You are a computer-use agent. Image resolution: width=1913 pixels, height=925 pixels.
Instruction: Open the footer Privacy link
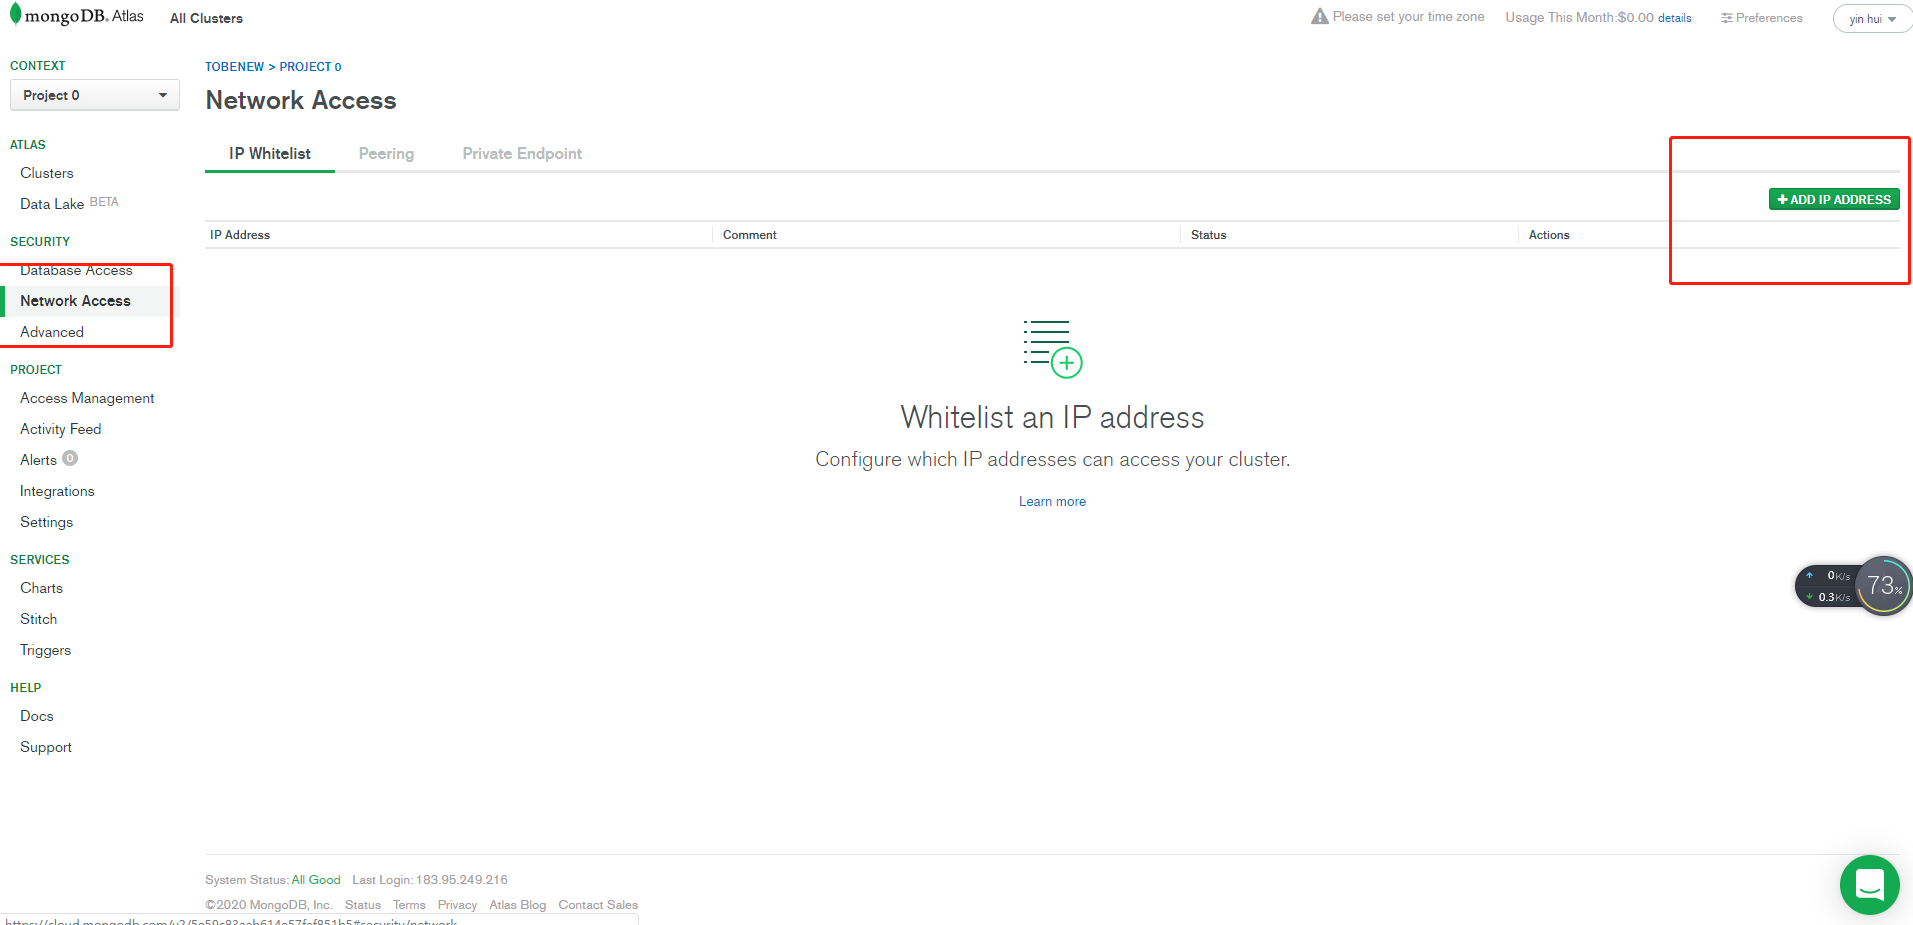point(457,905)
